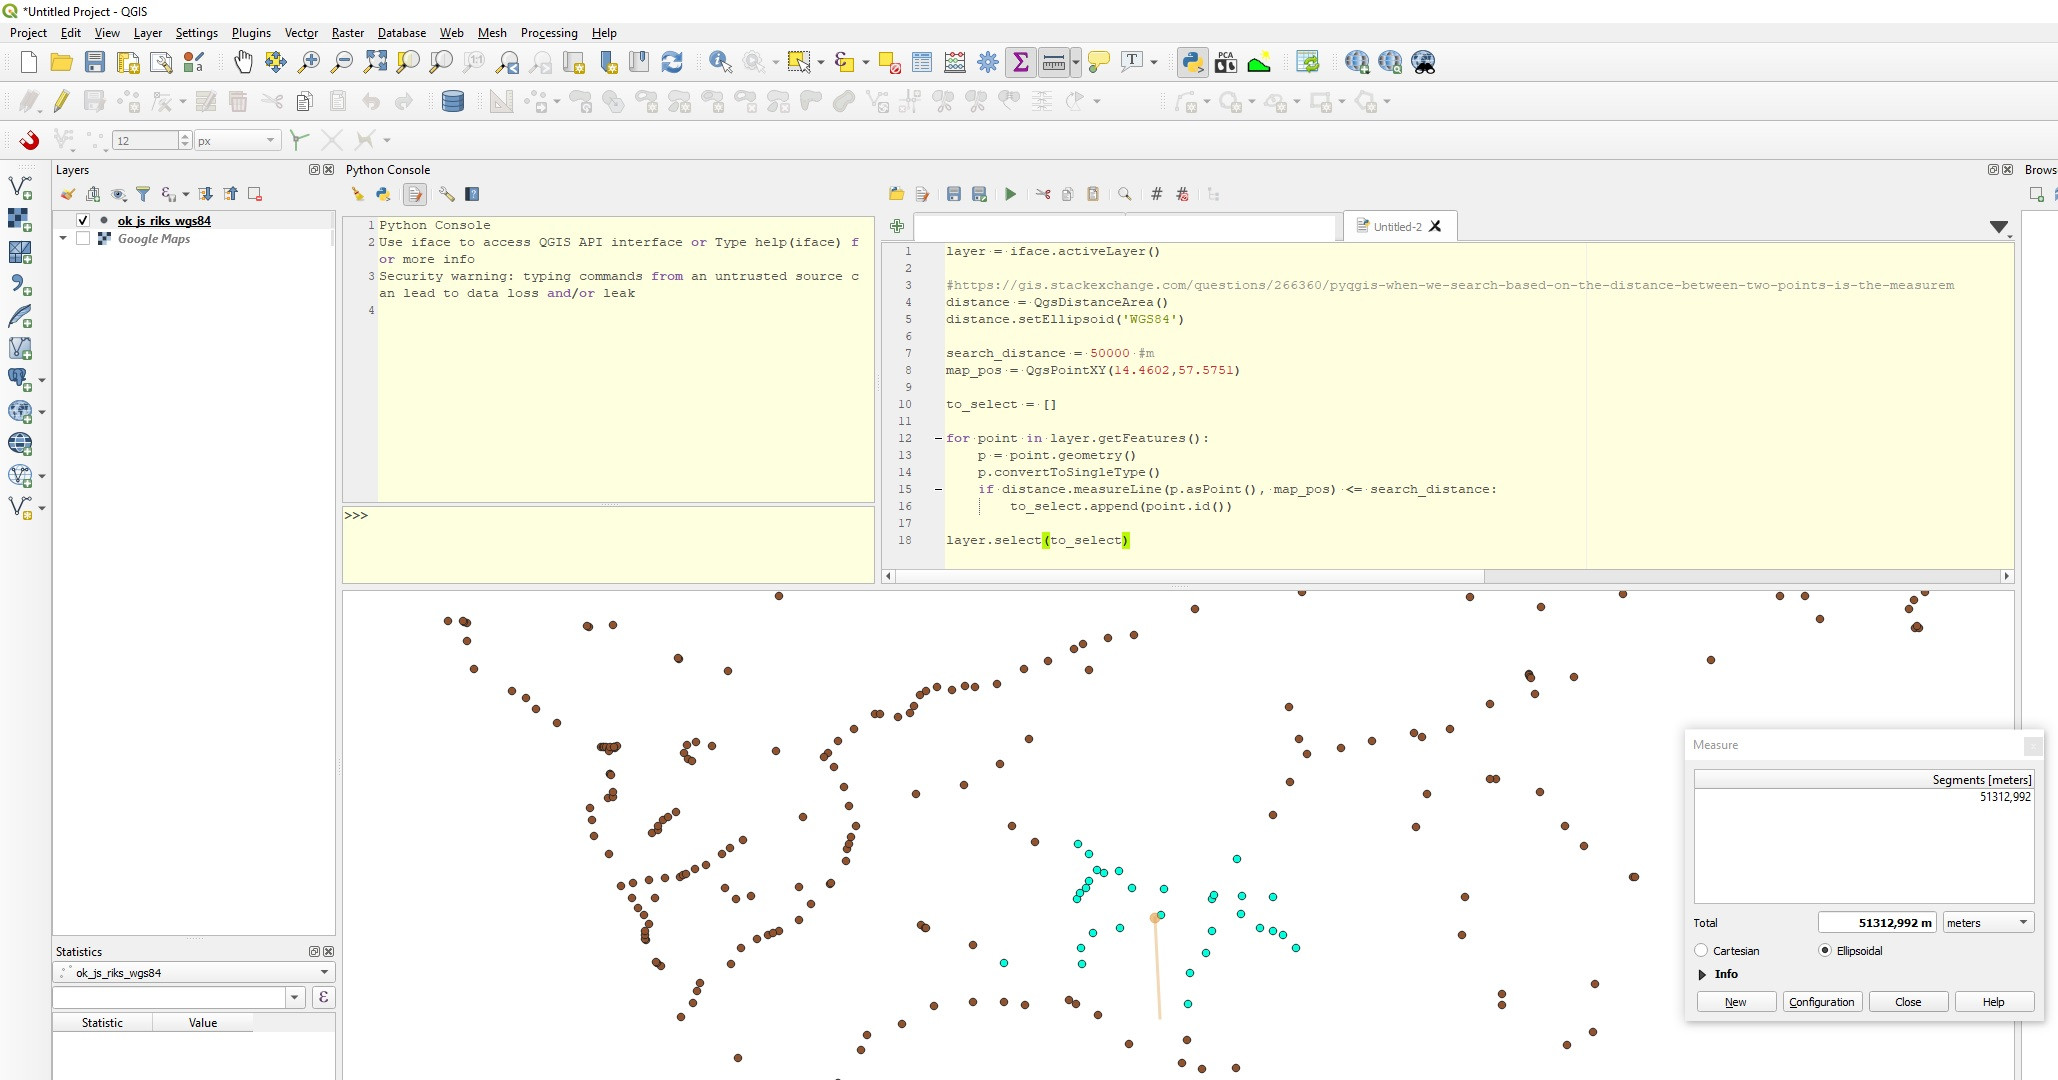
Task: Close the Untitled-2 tab X
Action: (1435, 227)
